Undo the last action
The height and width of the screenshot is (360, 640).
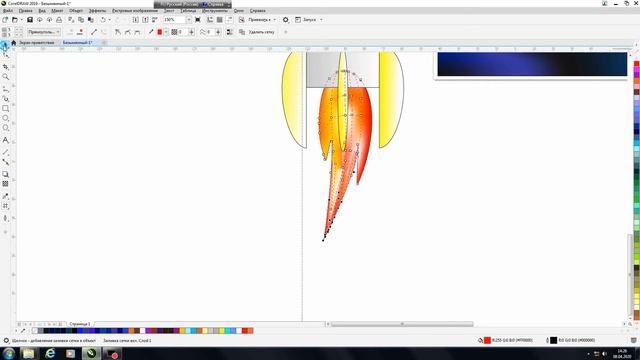coord(103,20)
